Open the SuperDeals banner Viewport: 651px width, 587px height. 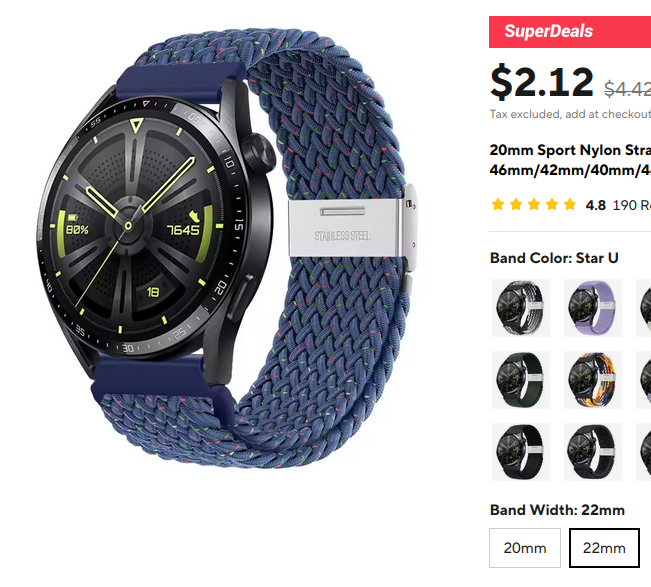[x=570, y=32]
